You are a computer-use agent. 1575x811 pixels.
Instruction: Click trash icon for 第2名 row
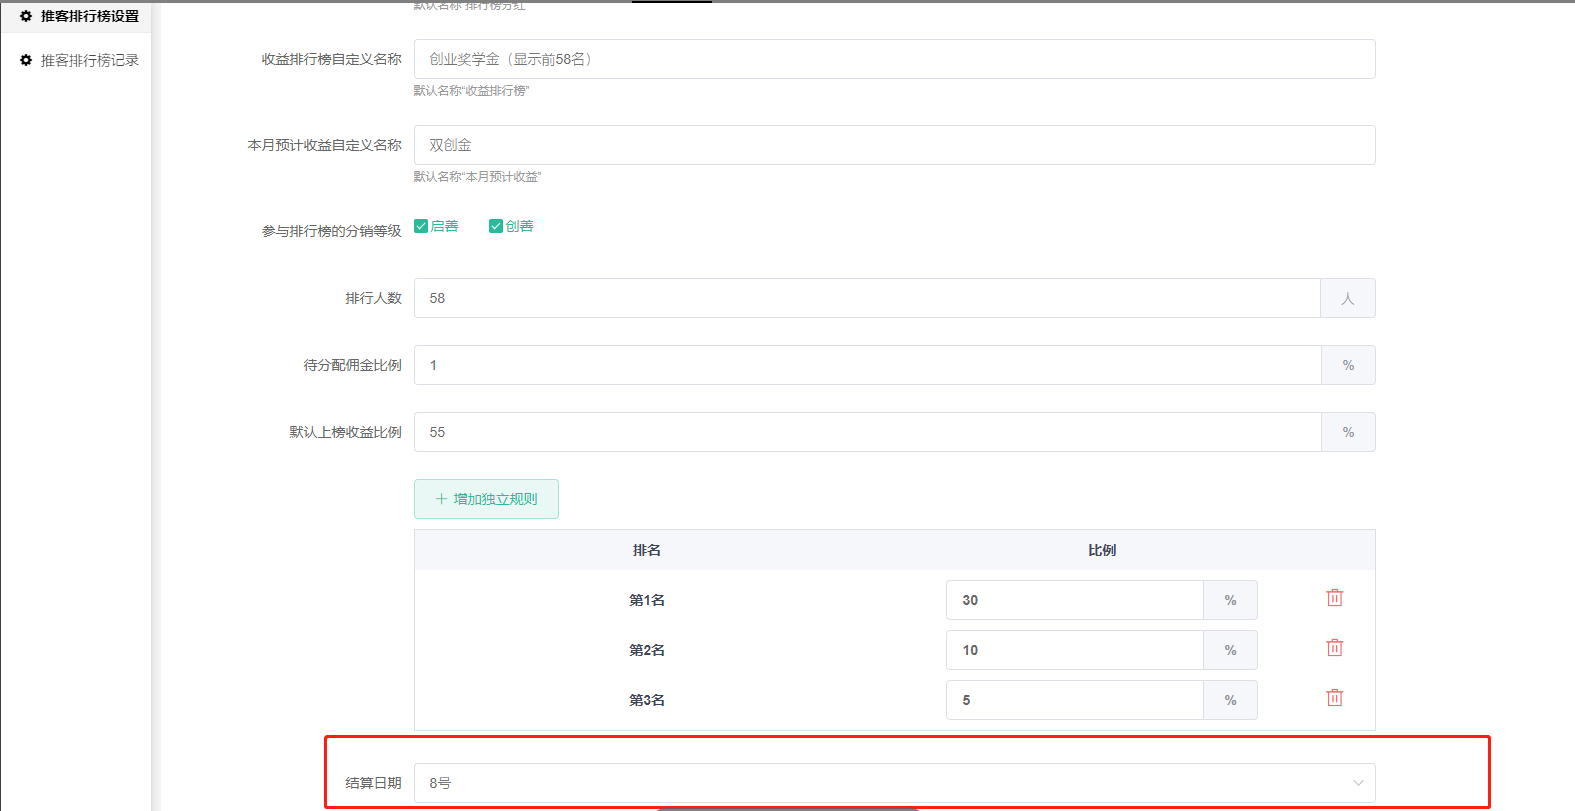(1334, 648)
